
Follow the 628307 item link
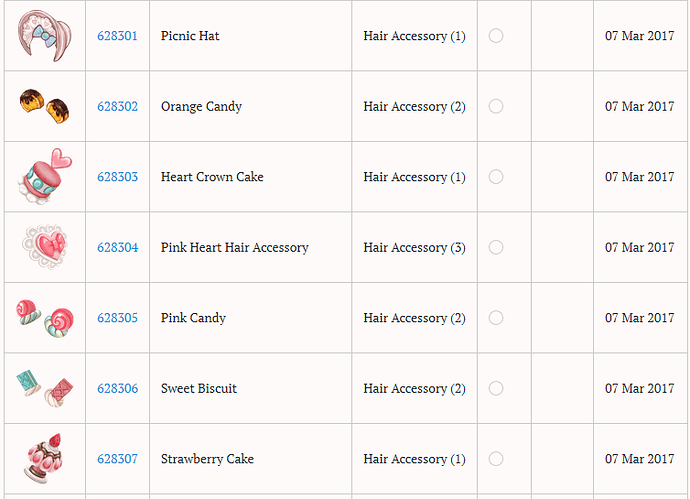click(x=117, y=459)
